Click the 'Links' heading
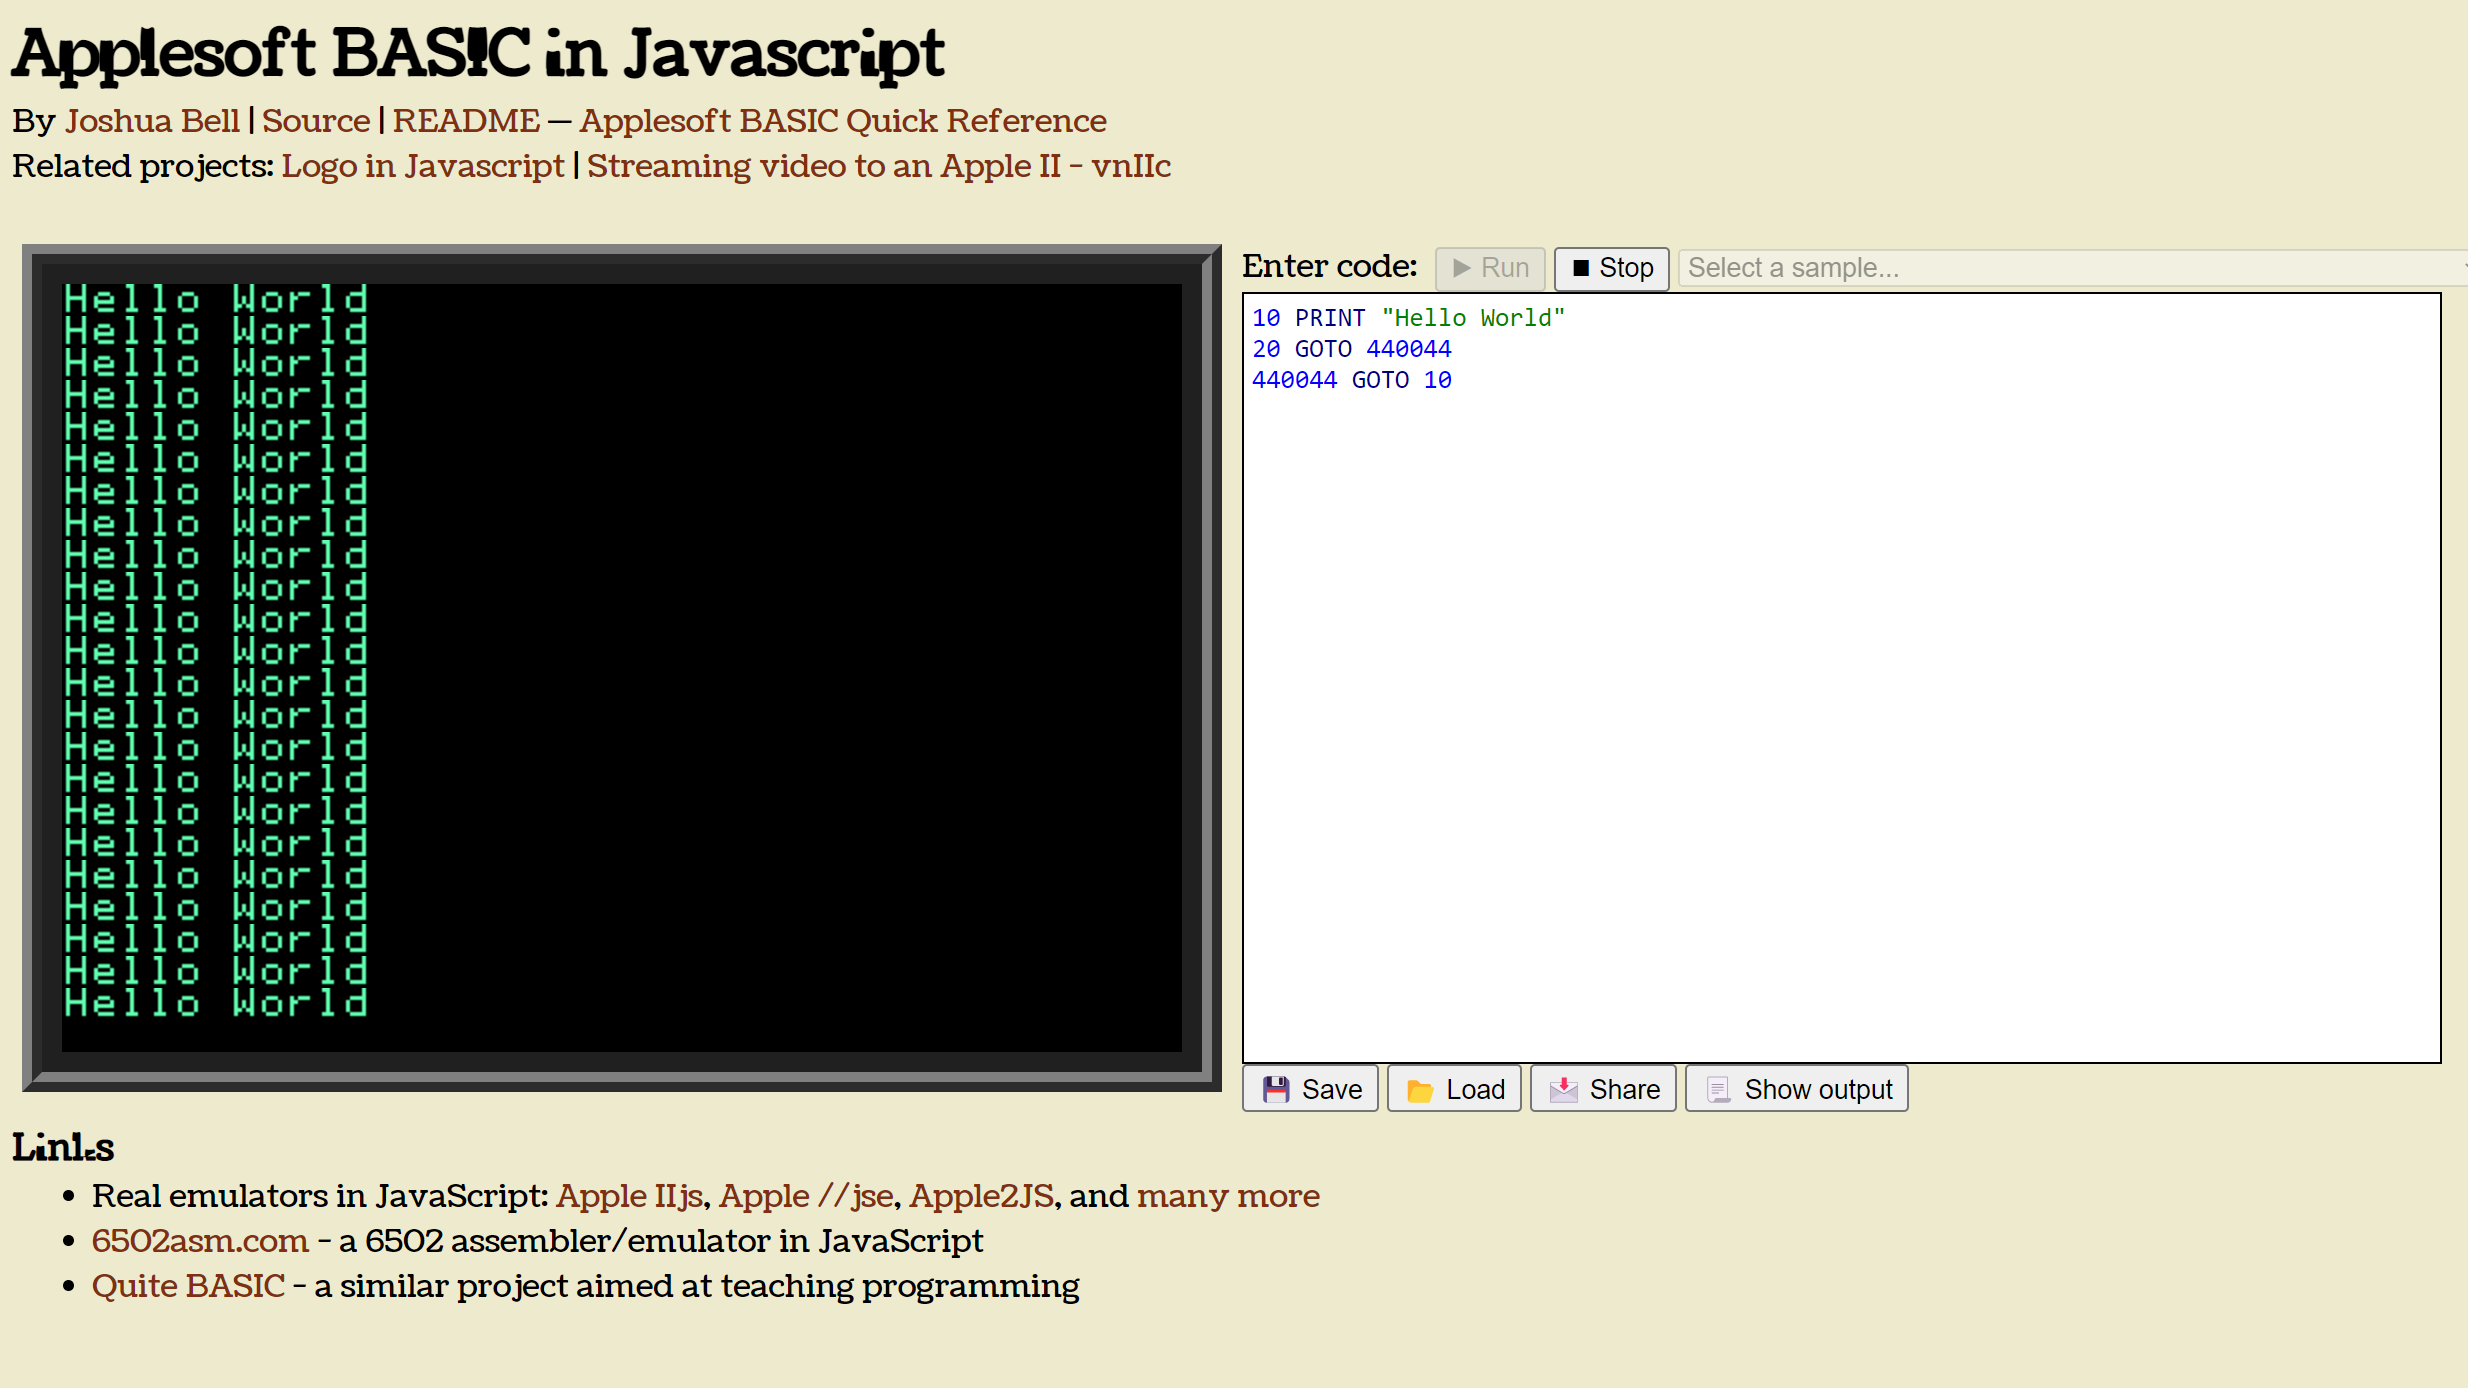The height and width of the screenshot is (1388, 2468). [x=63, y=1147]
